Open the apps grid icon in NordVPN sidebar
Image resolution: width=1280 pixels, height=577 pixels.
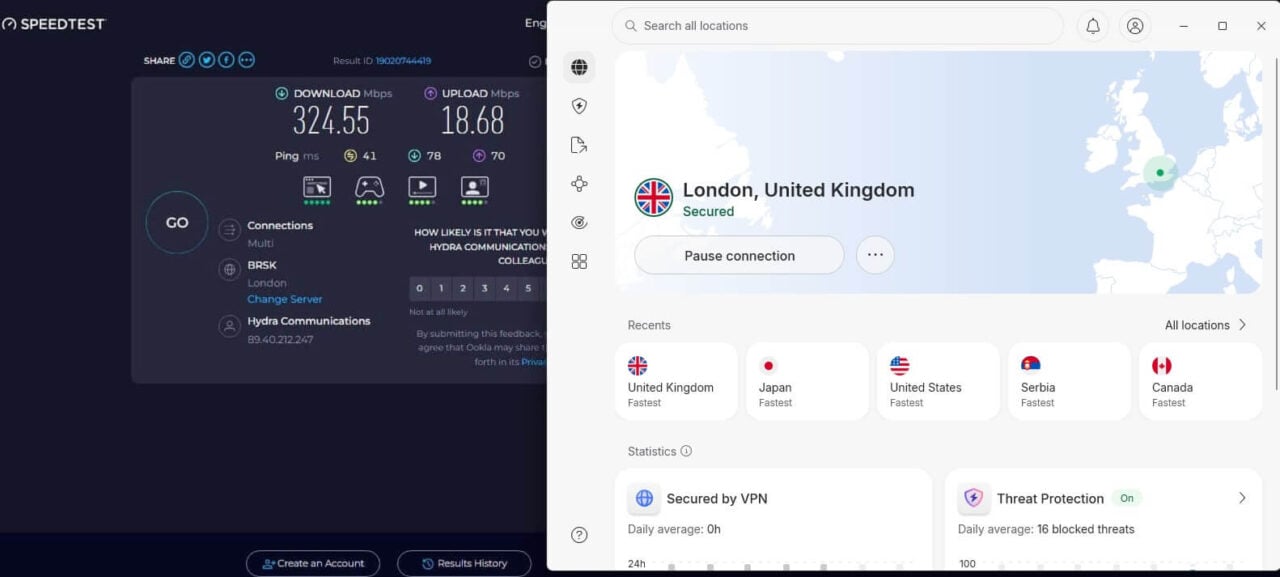coord(579,261)
